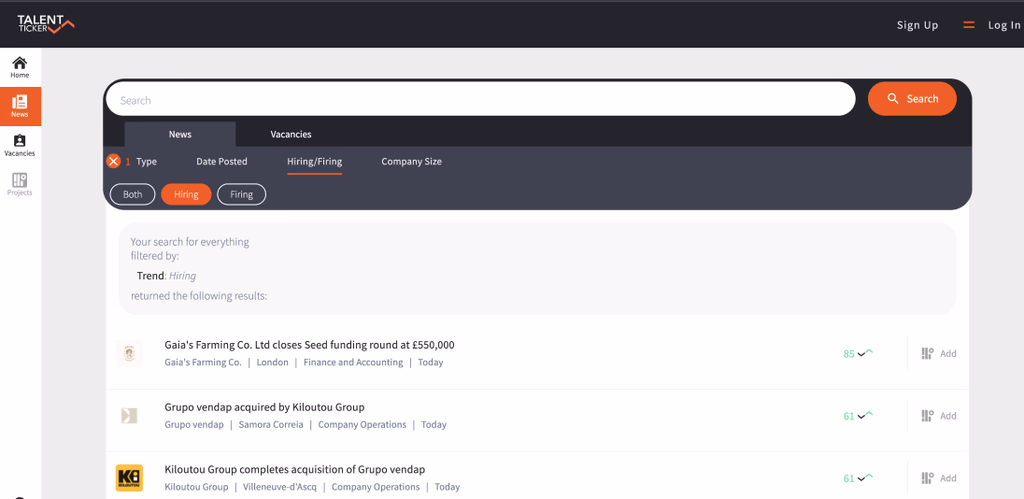This screenshot has width=1024, height=499.
Task: Open the Vacancies sidebar icon
Action: 20,145
